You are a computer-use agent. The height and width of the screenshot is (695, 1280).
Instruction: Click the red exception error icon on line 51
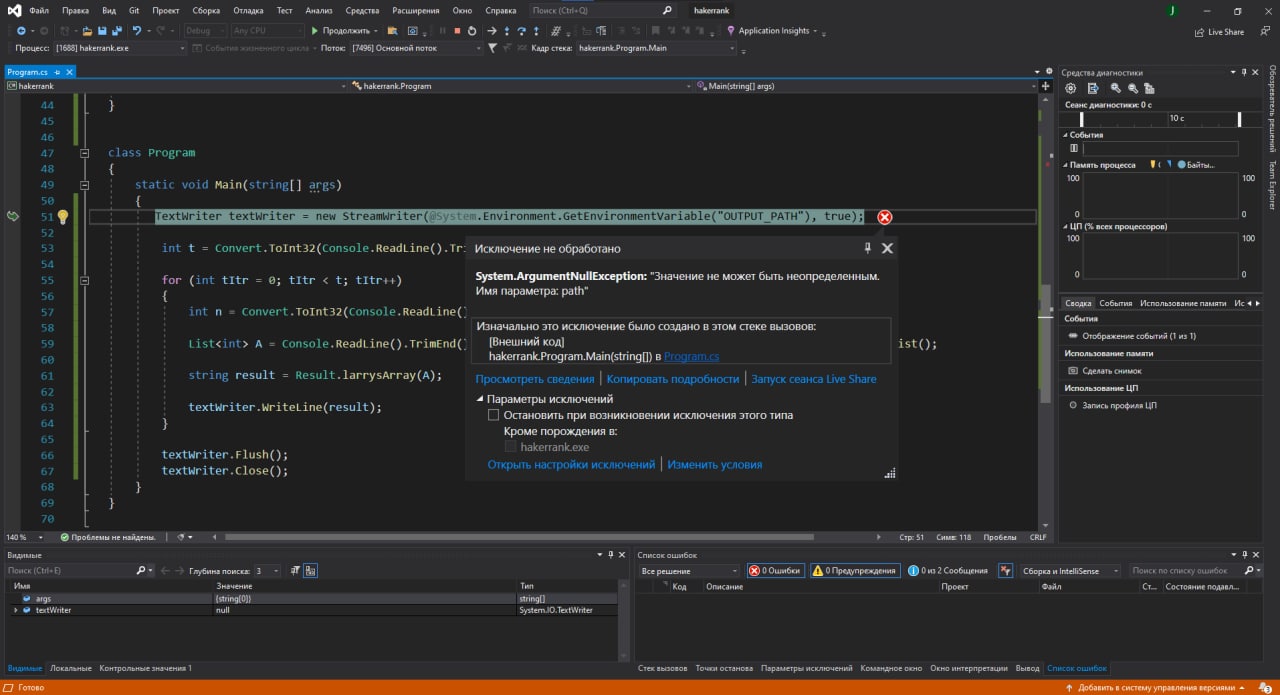pos(884,217)
